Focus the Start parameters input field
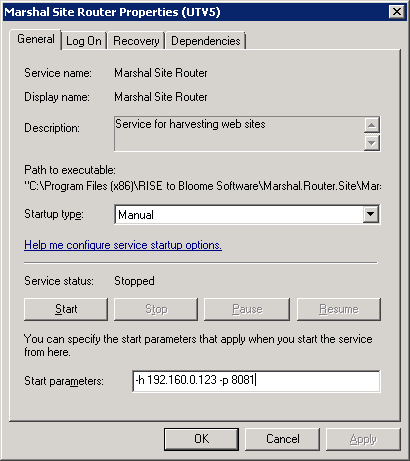This screenshot has height=461, width=410. [x=256, y=381]
